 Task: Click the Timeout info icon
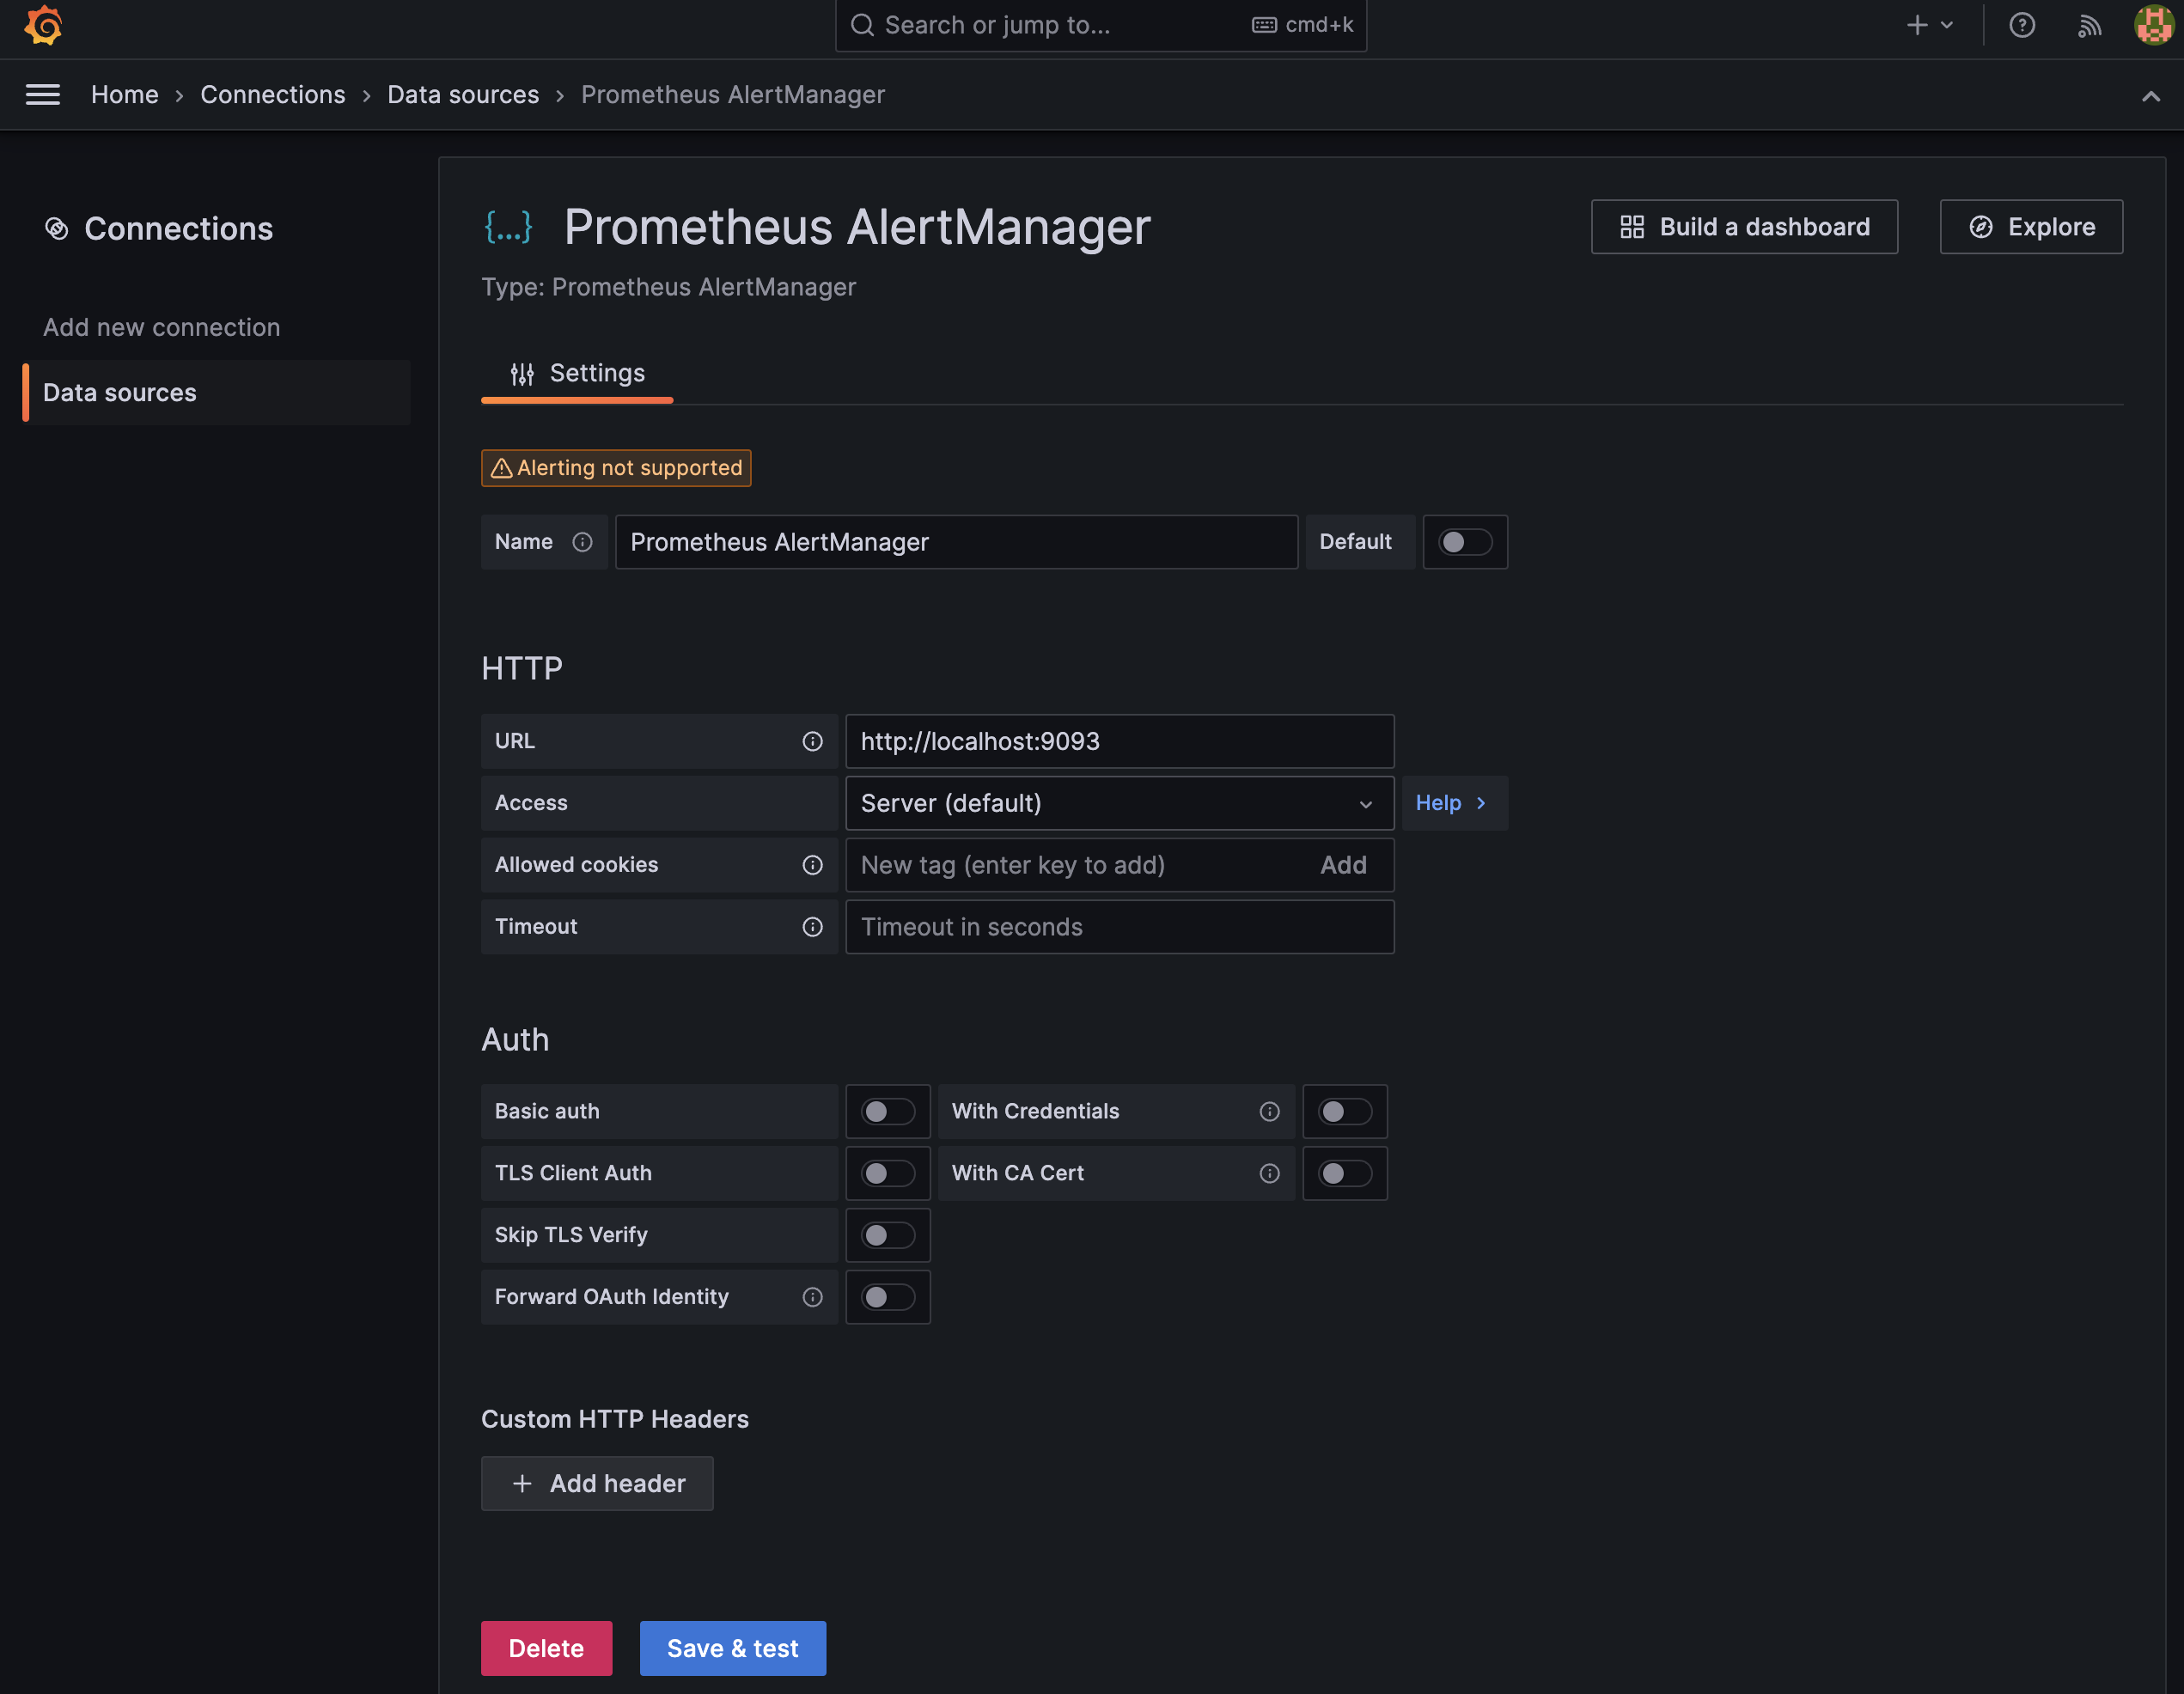pyautogui.click(x=812, y=927)
